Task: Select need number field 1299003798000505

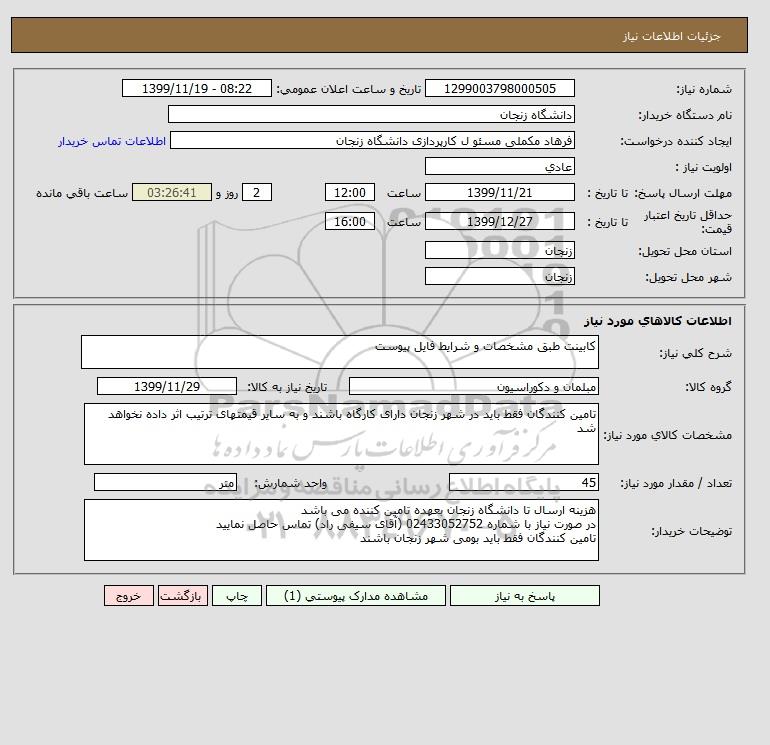Action: tap(499, 88)
